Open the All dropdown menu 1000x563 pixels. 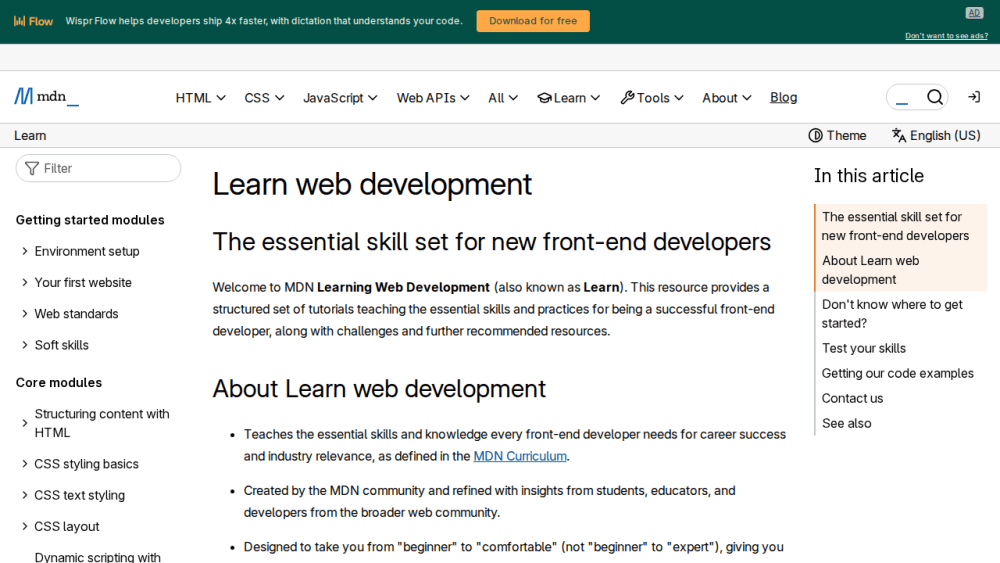tap(503, 98)
